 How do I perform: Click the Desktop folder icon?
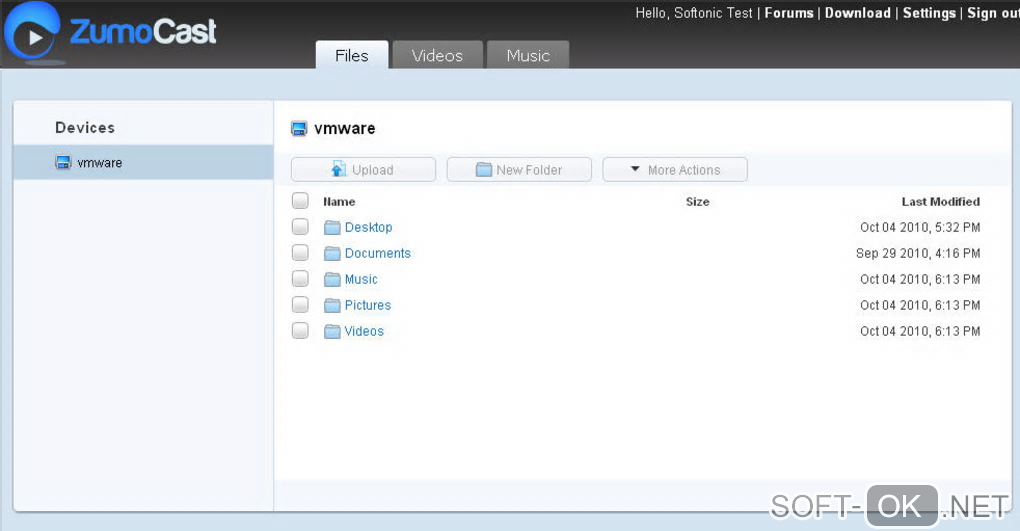(x=332, y=227)
